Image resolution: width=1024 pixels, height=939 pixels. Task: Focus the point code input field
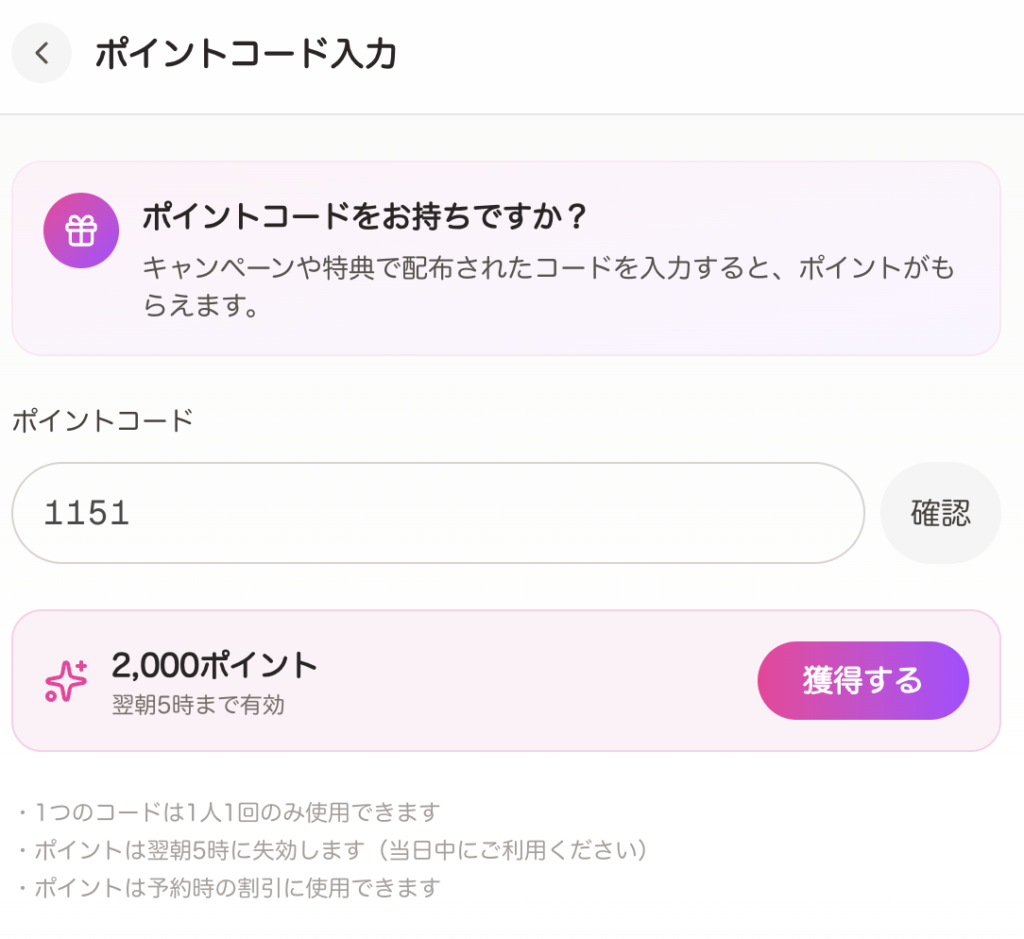point(480,513)
